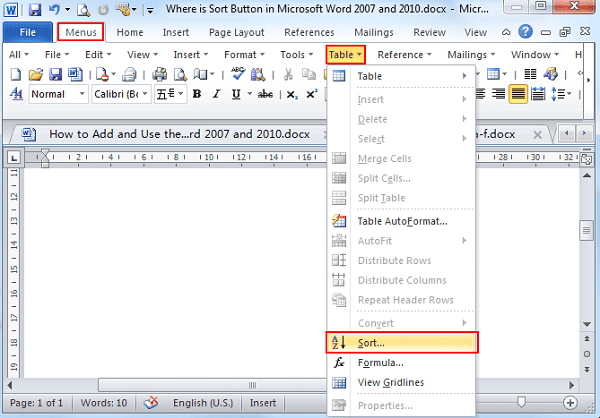Open the Normal style dropdown
Screen dimensions: 600x418
[82, 94]
